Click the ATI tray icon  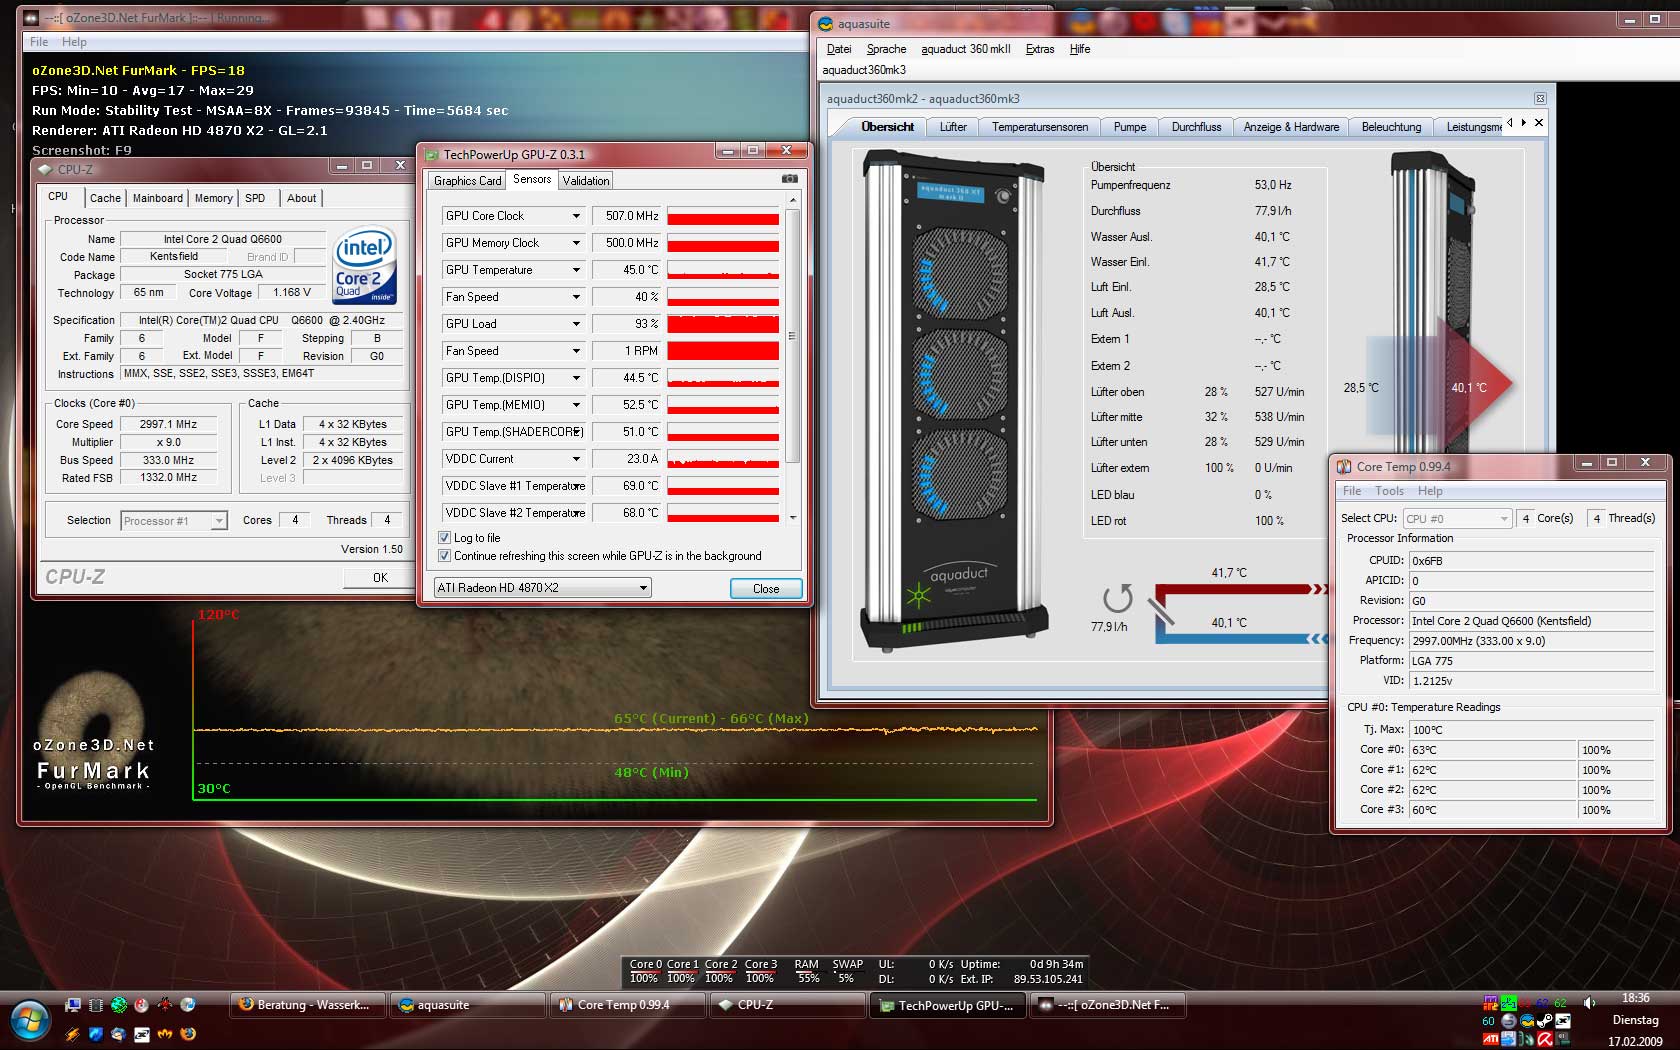click(x=1490, y=1039)
